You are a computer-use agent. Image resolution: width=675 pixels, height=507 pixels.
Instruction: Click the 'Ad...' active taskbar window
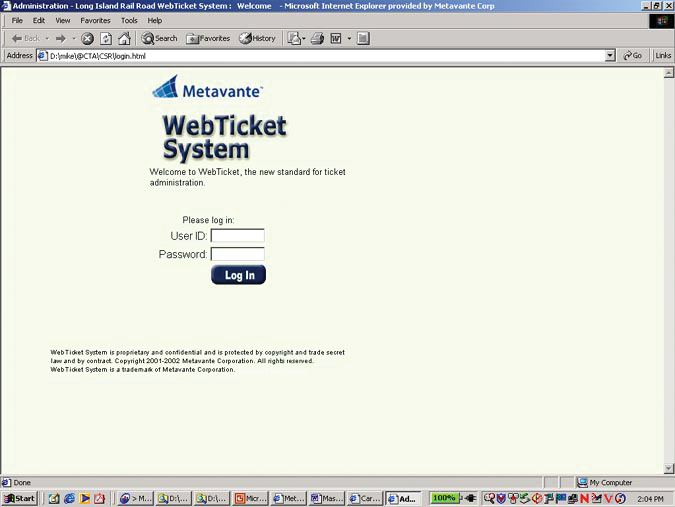(x=403, y=498)
